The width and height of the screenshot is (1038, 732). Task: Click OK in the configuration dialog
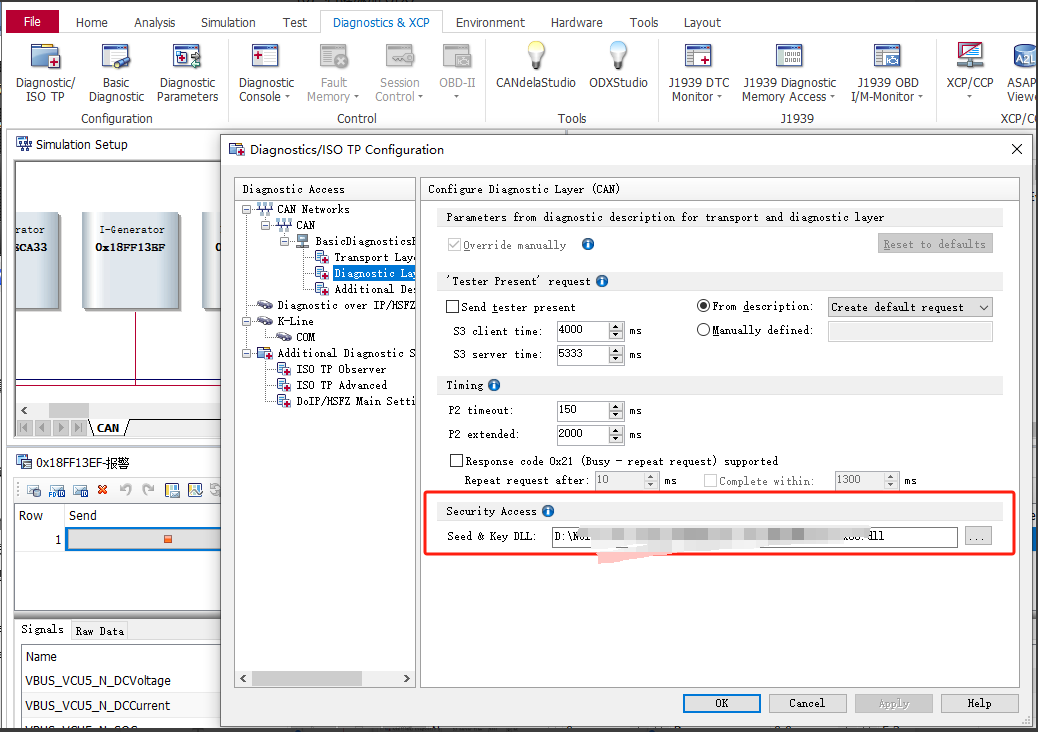[x=722, y=703]
